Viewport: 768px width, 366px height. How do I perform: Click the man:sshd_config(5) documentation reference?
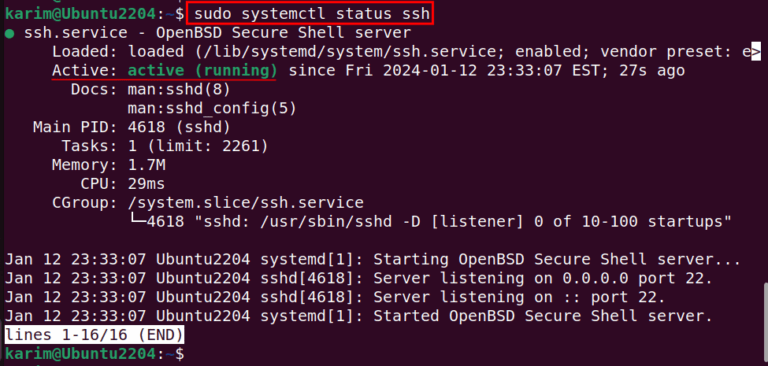click(212, 108)
